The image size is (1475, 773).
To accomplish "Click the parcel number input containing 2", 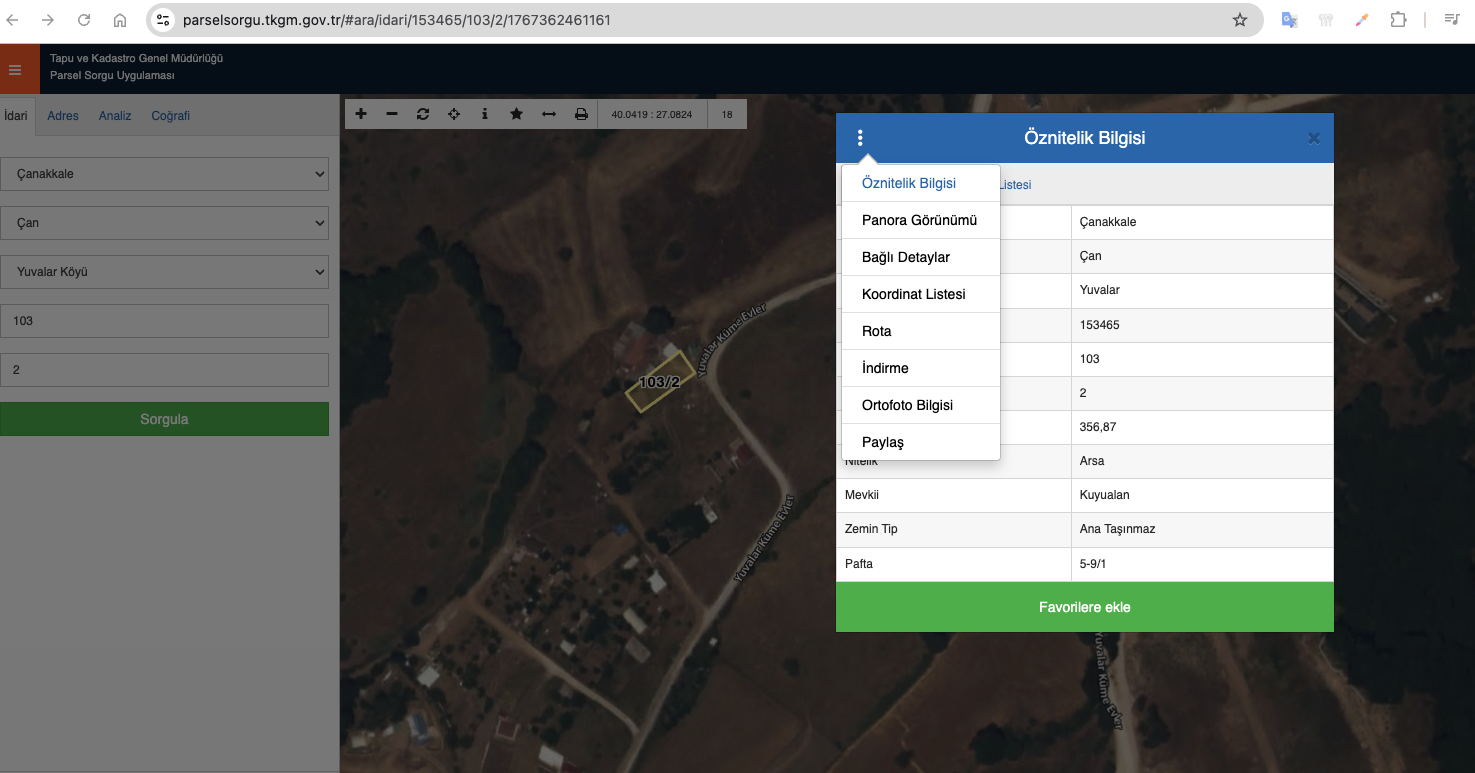I will [x=164, y=370].
